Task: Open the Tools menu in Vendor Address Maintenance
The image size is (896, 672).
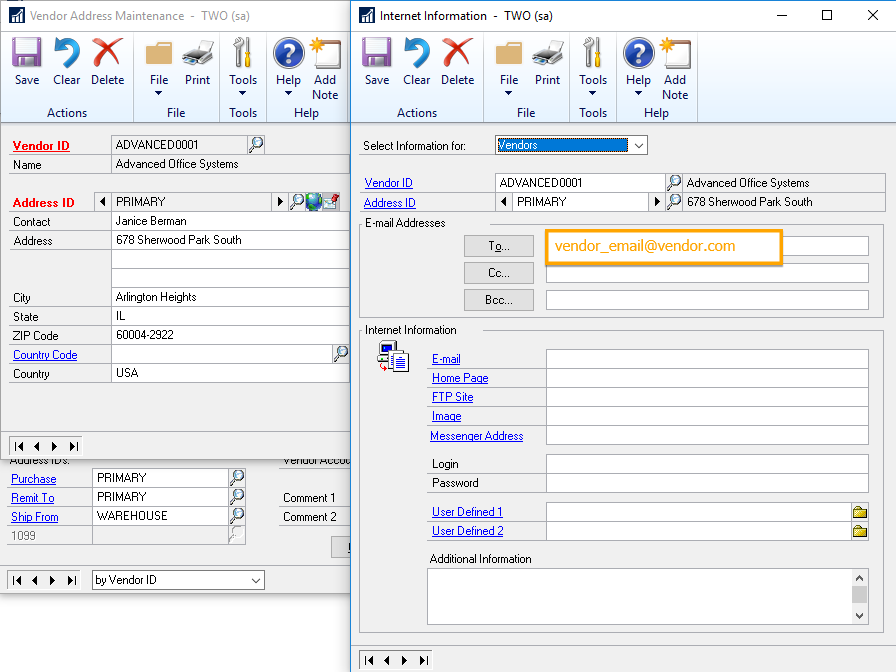Action: [243, 67]
